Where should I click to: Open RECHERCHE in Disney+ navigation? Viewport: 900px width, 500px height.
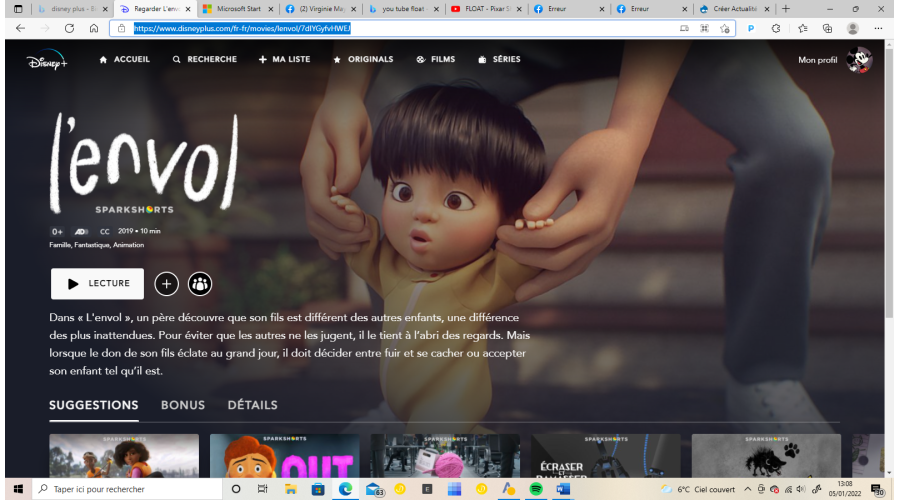click(x=205, y=59)
